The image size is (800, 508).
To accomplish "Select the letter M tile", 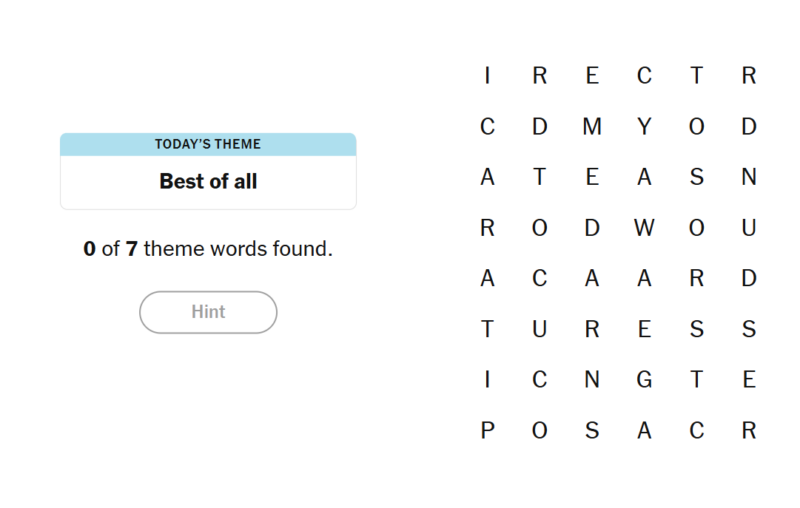I will (592, 127).
